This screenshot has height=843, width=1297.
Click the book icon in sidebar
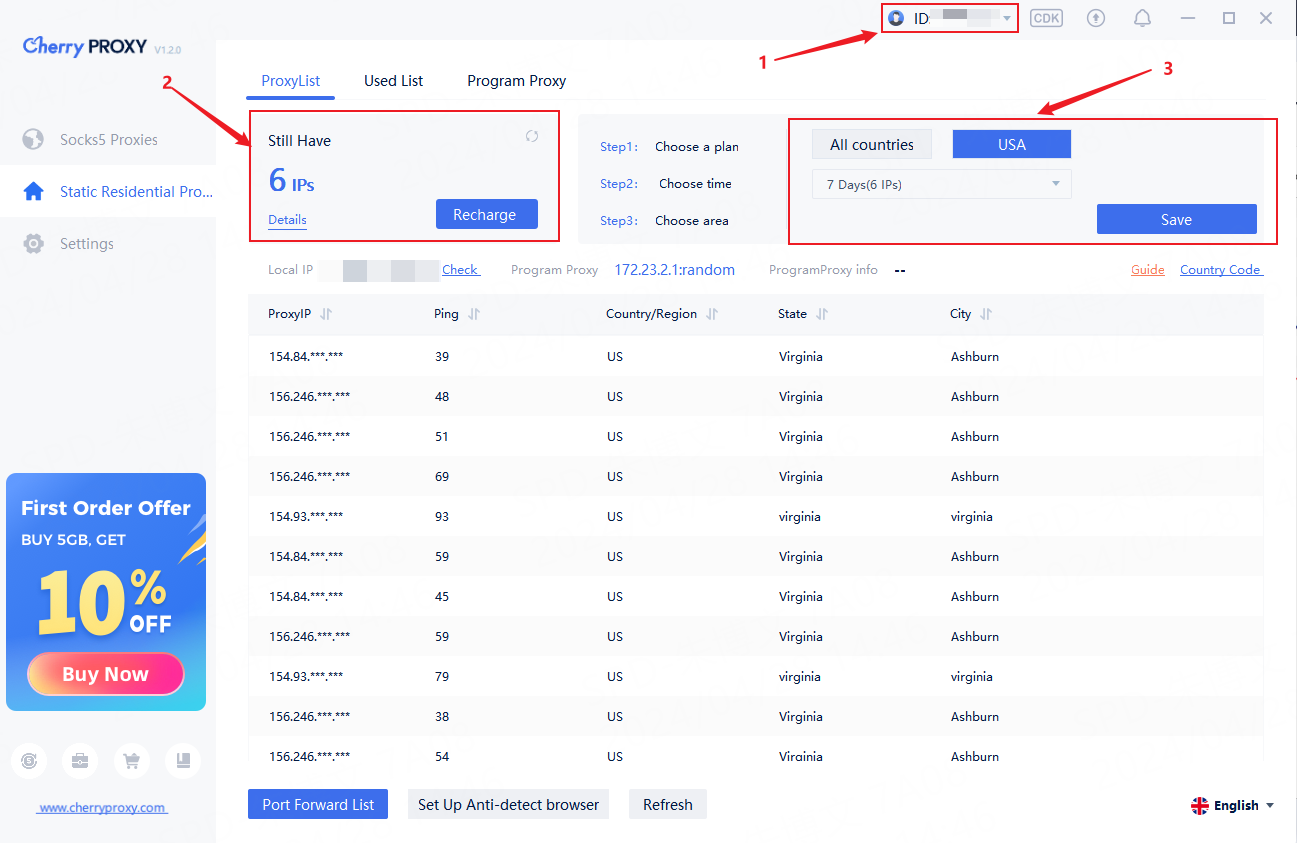(x=183, y=761)
